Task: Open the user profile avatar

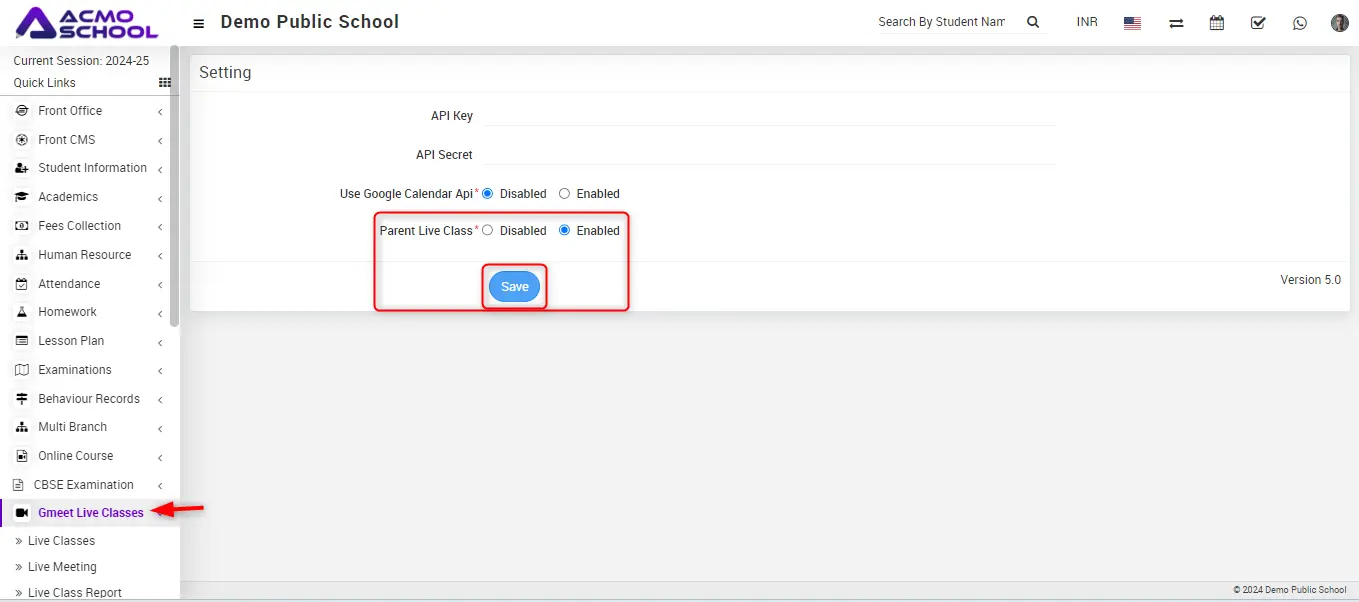Action: [x=1339, y=23]
